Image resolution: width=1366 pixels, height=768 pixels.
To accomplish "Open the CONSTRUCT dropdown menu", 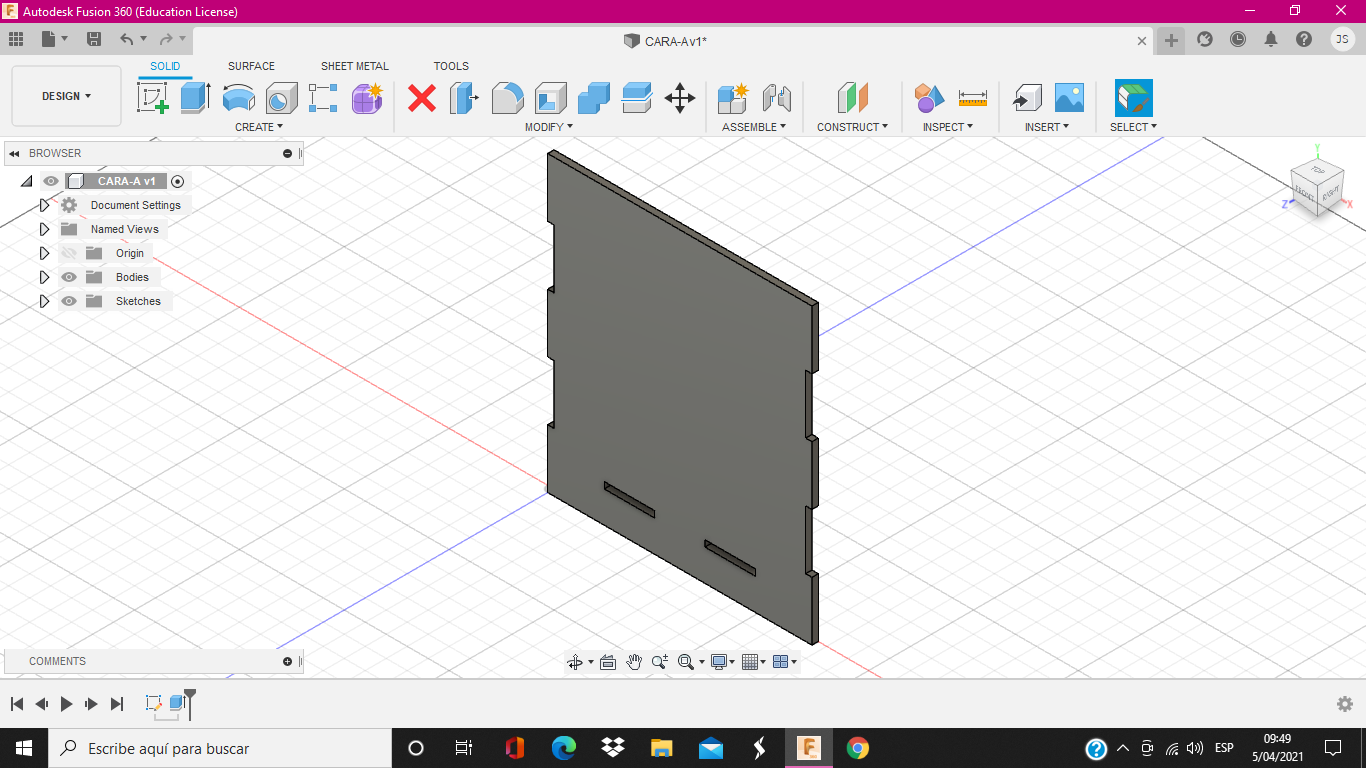I will click(852, 127).
